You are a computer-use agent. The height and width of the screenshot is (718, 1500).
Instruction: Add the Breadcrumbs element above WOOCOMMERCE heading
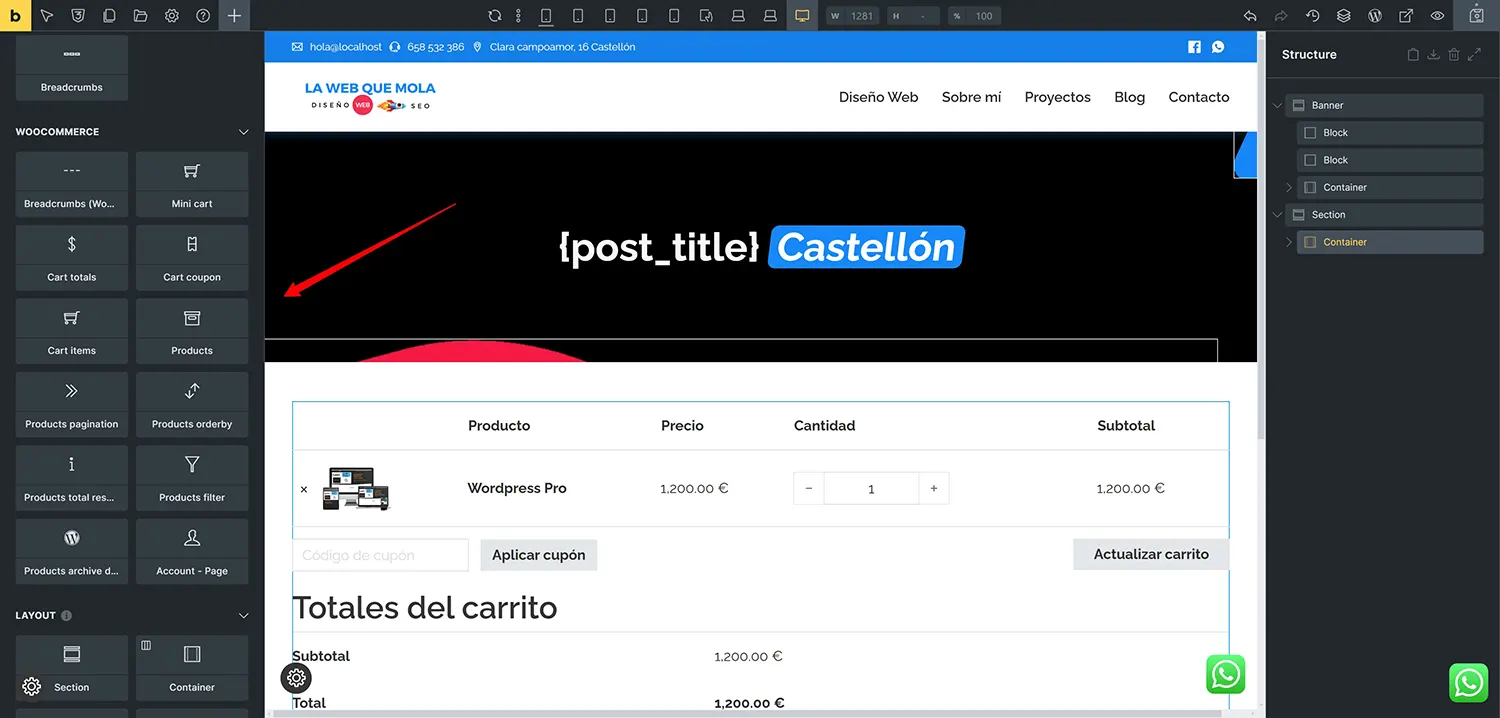[72, 68]
